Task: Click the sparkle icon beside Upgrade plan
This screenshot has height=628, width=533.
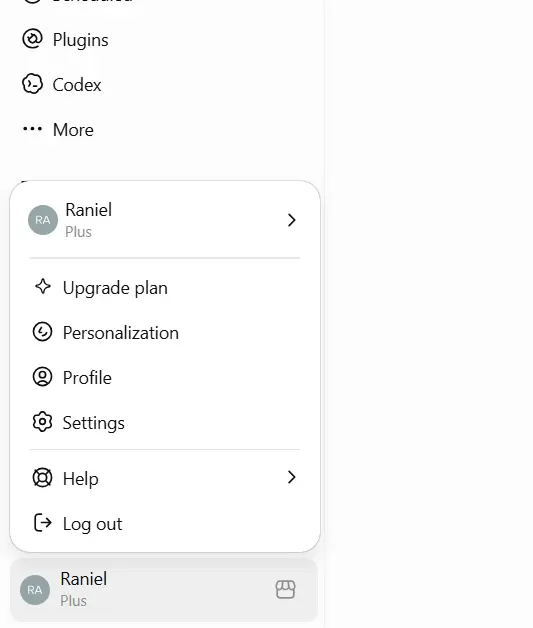Action: [x=43, y=287]
